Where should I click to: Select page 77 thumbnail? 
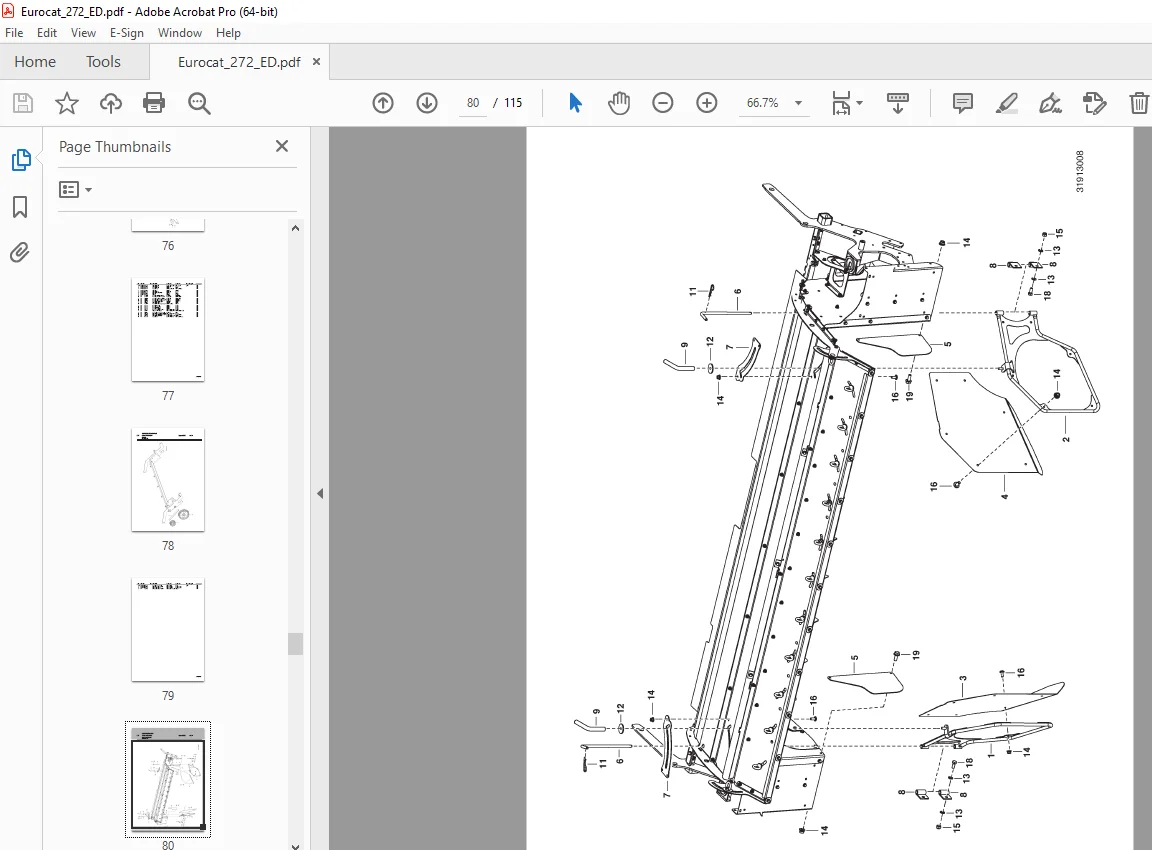coord(168,330)
